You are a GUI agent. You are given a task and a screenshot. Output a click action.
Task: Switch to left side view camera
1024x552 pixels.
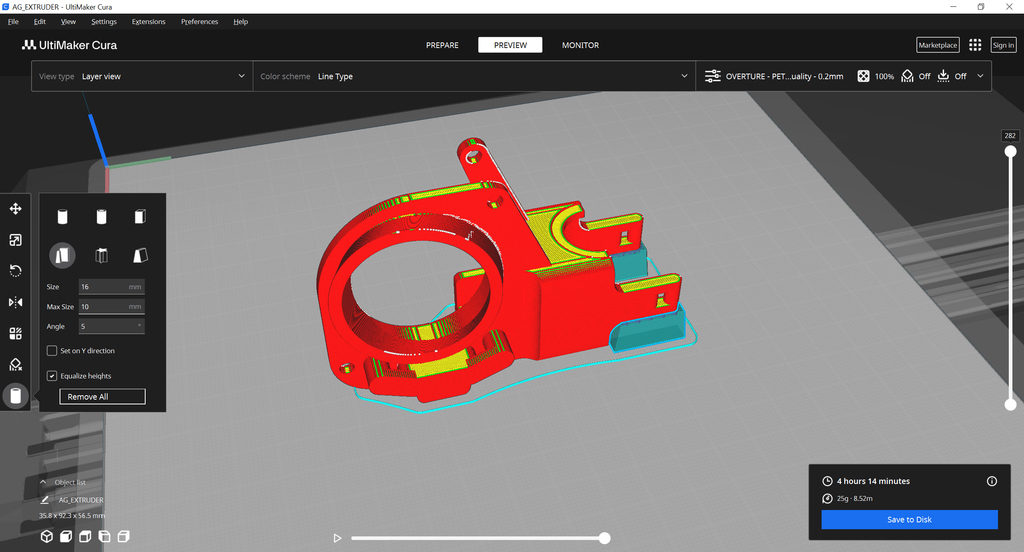pyautogui.click(x=104, y=536)
